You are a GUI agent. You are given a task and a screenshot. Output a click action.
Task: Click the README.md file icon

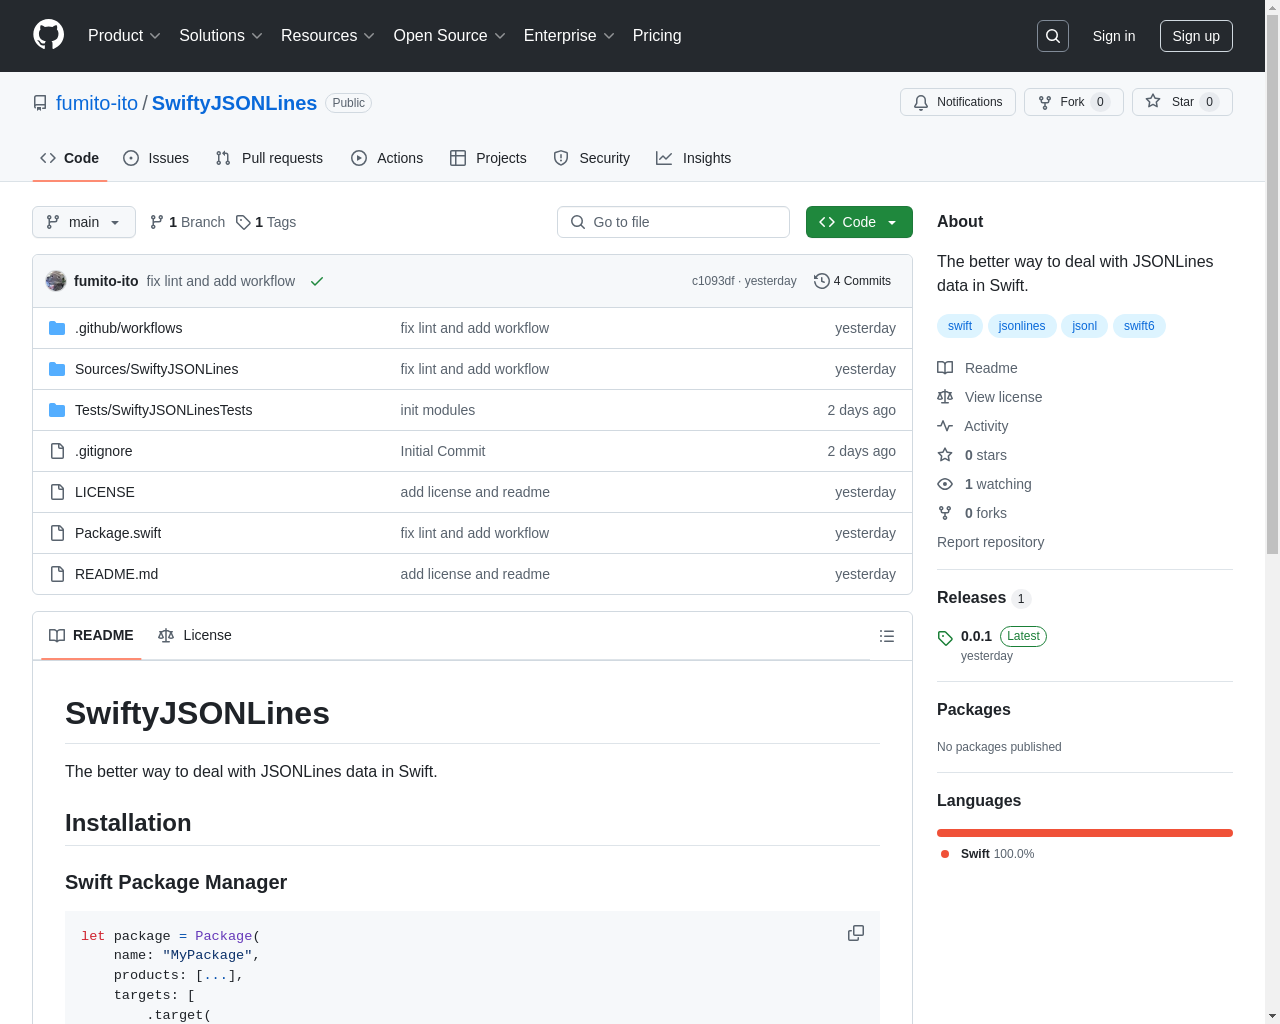click(x=57, y=574)
